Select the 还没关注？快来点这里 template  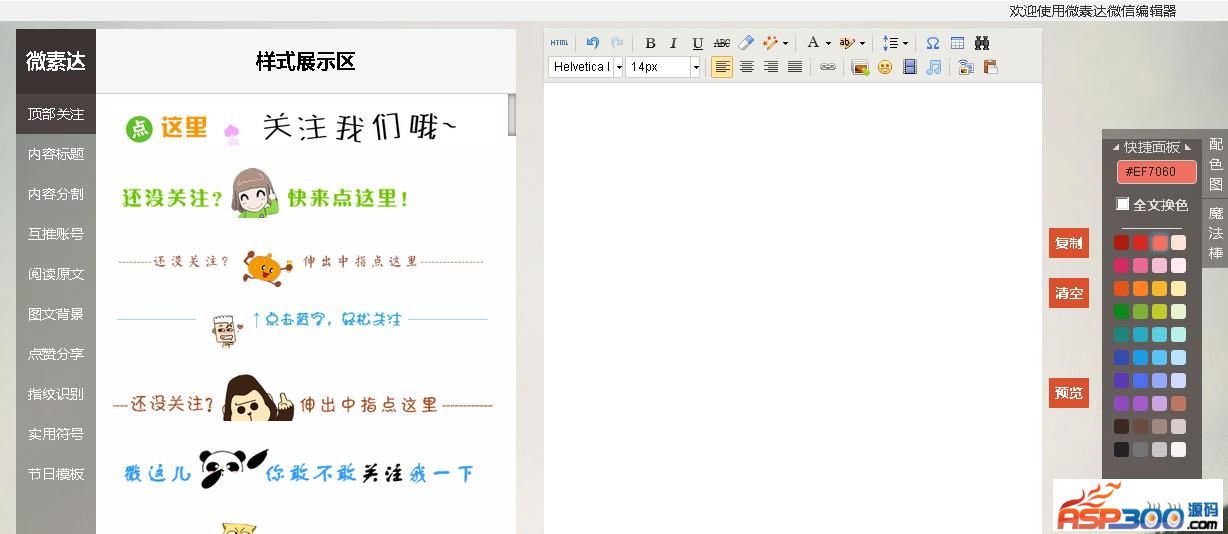(266, 193)
